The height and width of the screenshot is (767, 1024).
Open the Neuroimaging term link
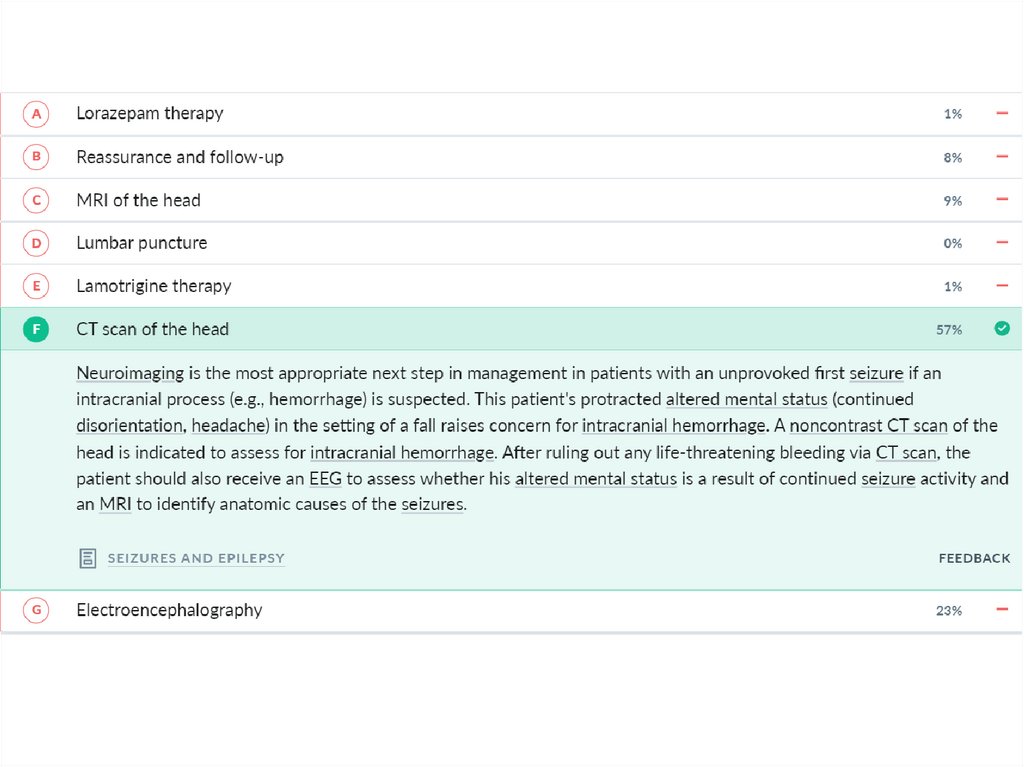click(x=130, y=373)
